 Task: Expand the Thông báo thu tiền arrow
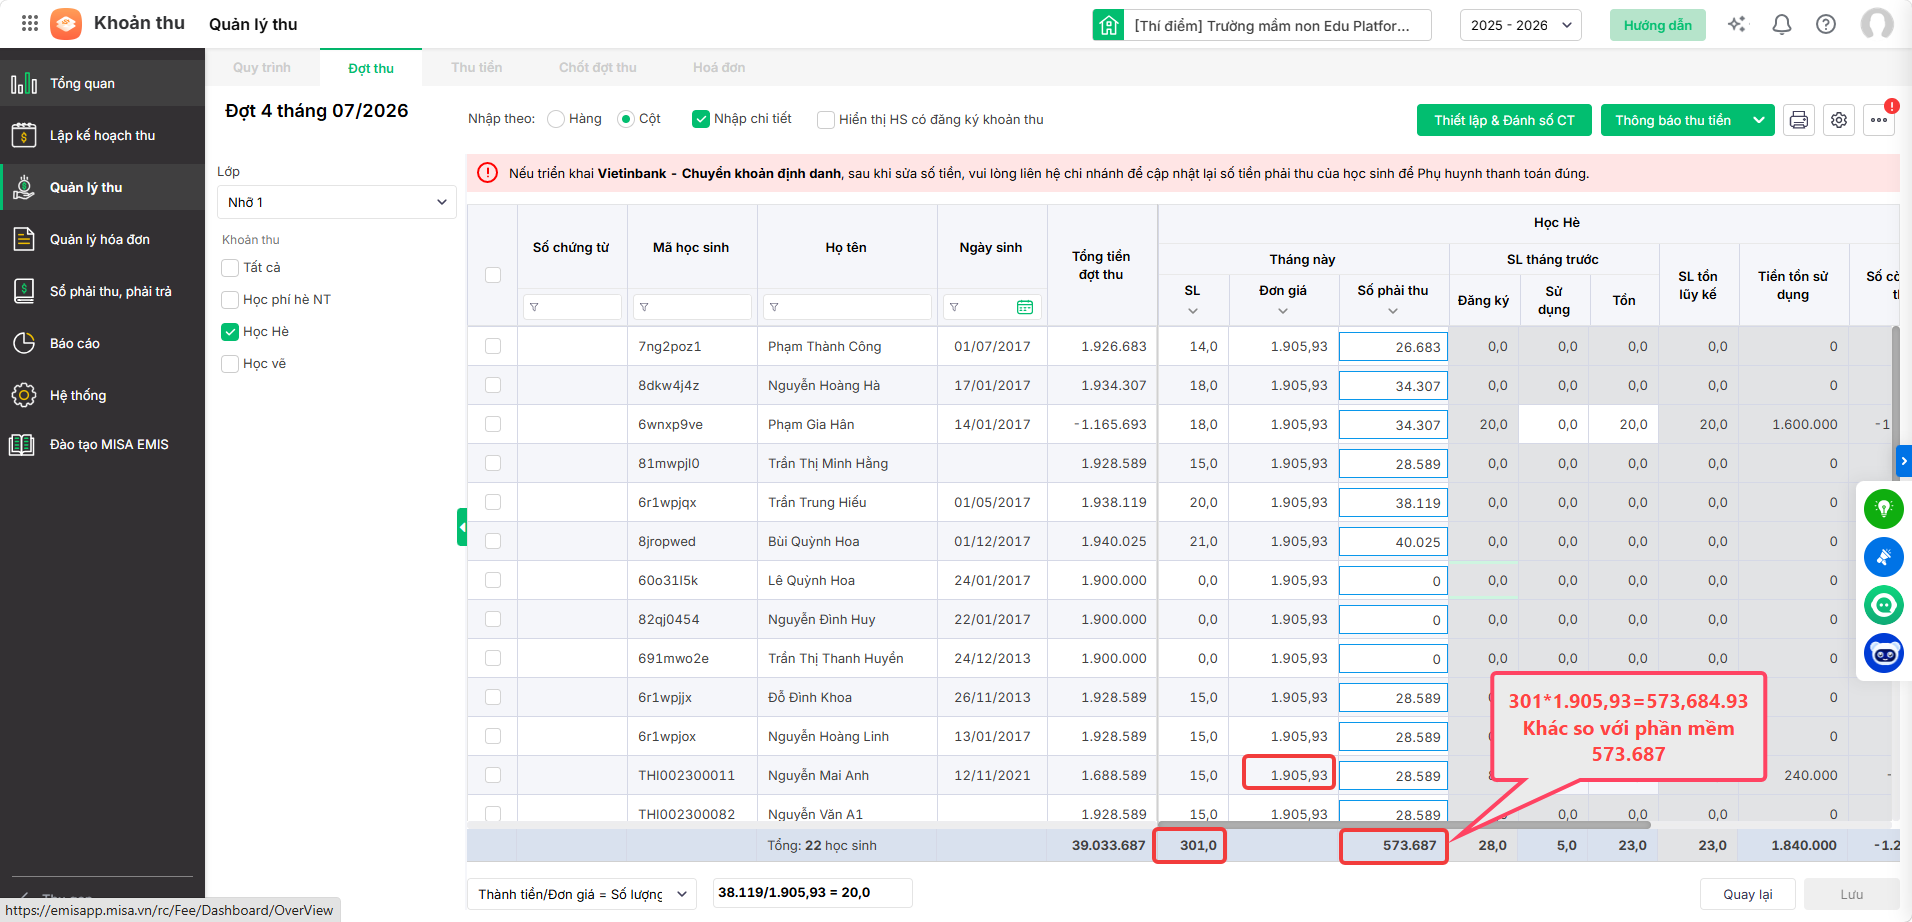pyautogui.click(x=1759, y=120)
